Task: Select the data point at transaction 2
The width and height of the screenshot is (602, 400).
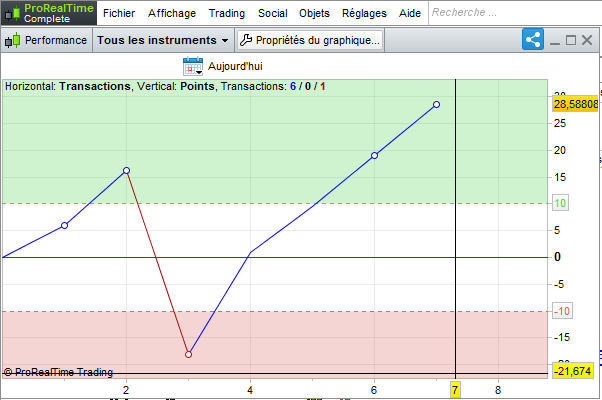Action: tap(126, 170)
